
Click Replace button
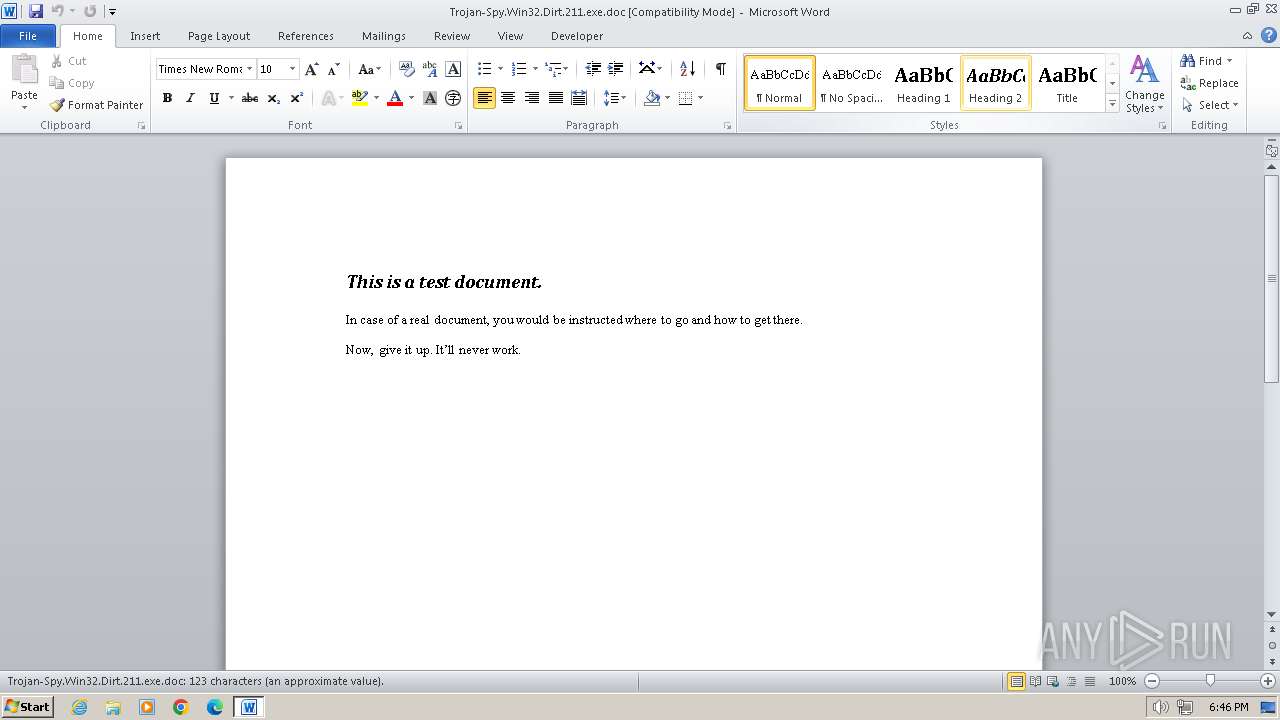[1209, 83]
